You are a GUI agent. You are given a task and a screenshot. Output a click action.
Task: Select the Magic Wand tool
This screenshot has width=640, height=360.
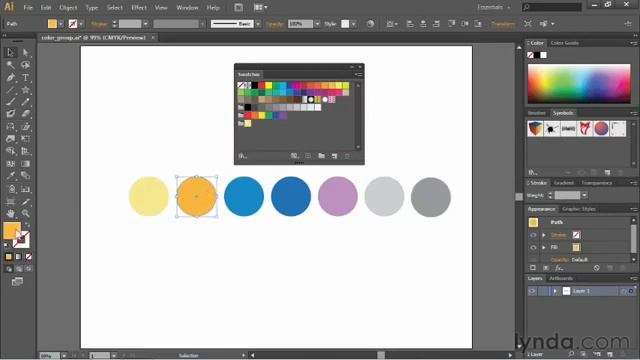tap(11, 65)
